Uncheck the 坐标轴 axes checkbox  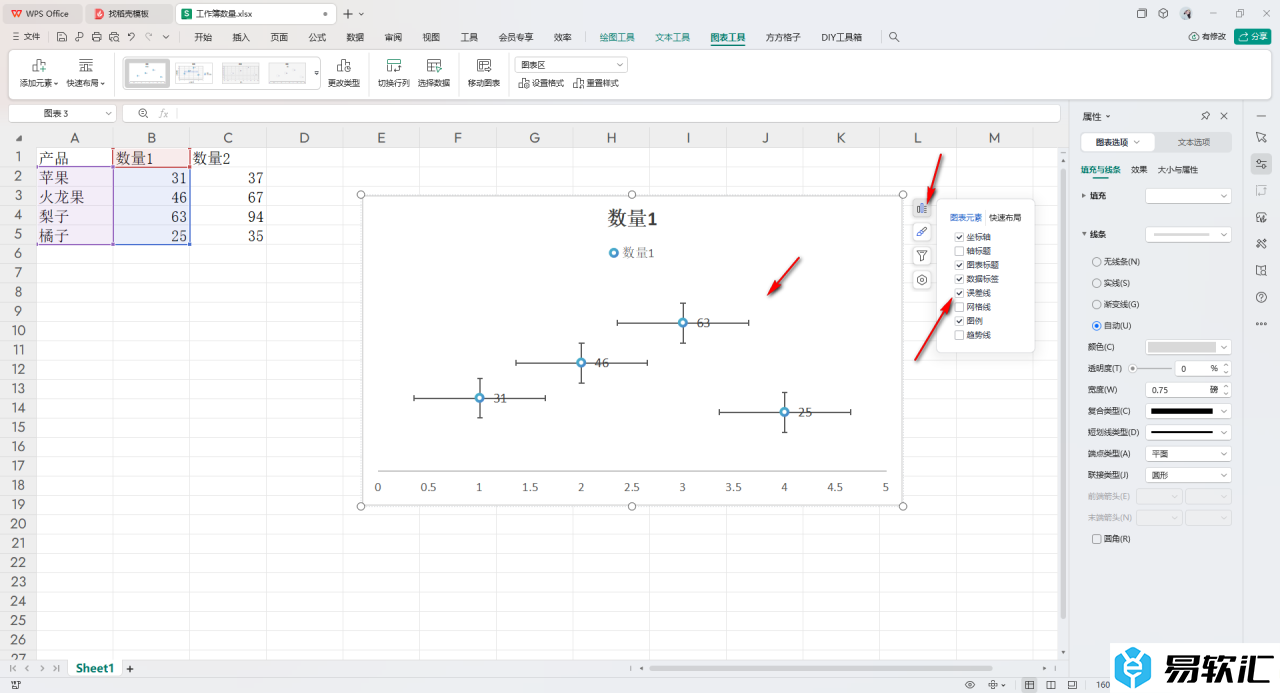click(x=960, y=237)
